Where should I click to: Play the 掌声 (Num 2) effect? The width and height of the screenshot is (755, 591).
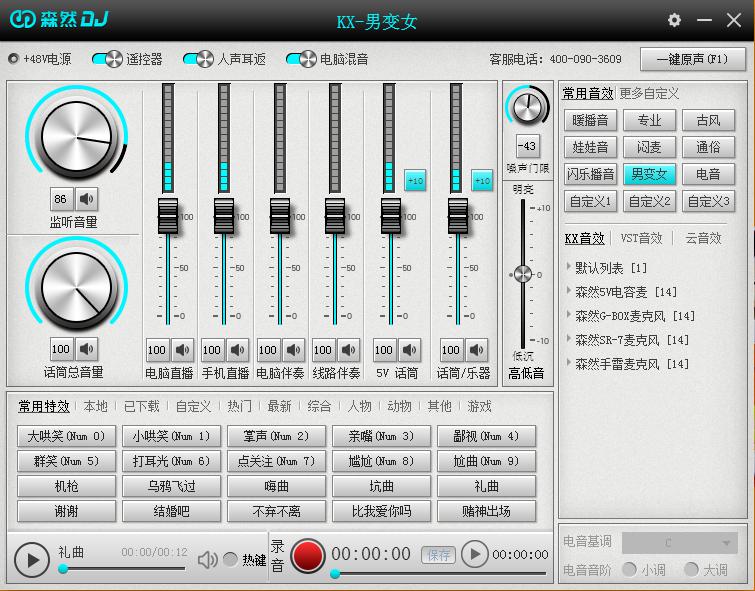276,436
